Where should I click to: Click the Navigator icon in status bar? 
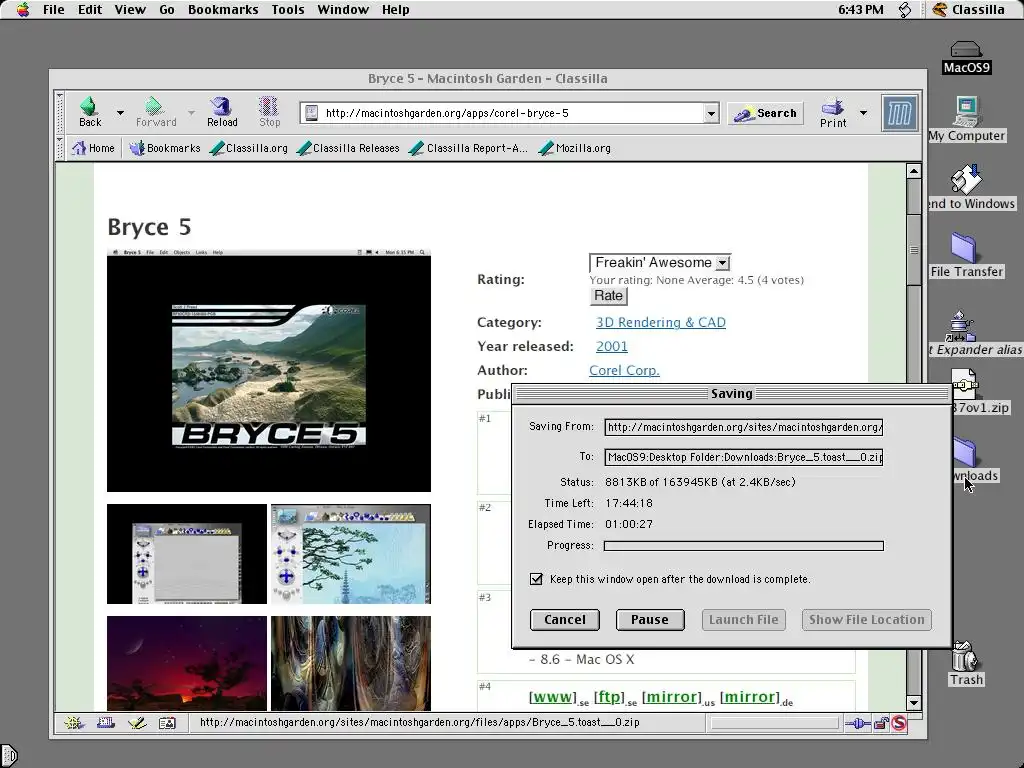tap(74, 723)
